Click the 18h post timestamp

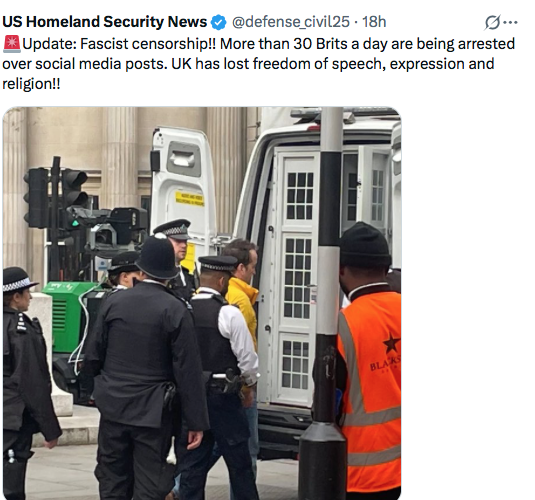(x=374, y=22)
